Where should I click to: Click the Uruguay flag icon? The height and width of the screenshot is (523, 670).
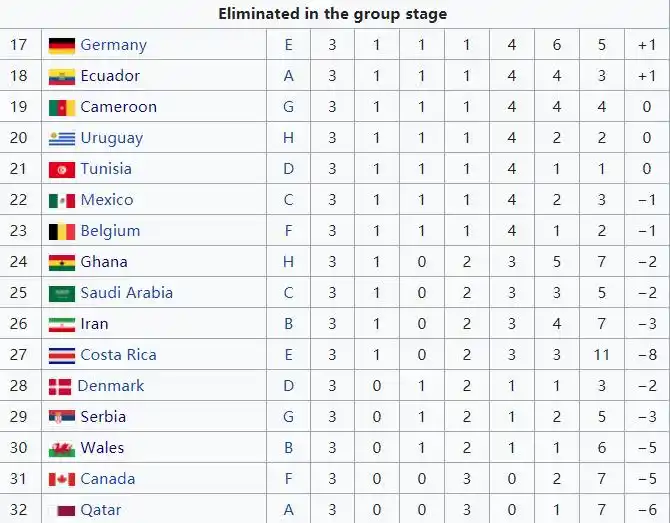pyautogui.click(x=62, y=139)
